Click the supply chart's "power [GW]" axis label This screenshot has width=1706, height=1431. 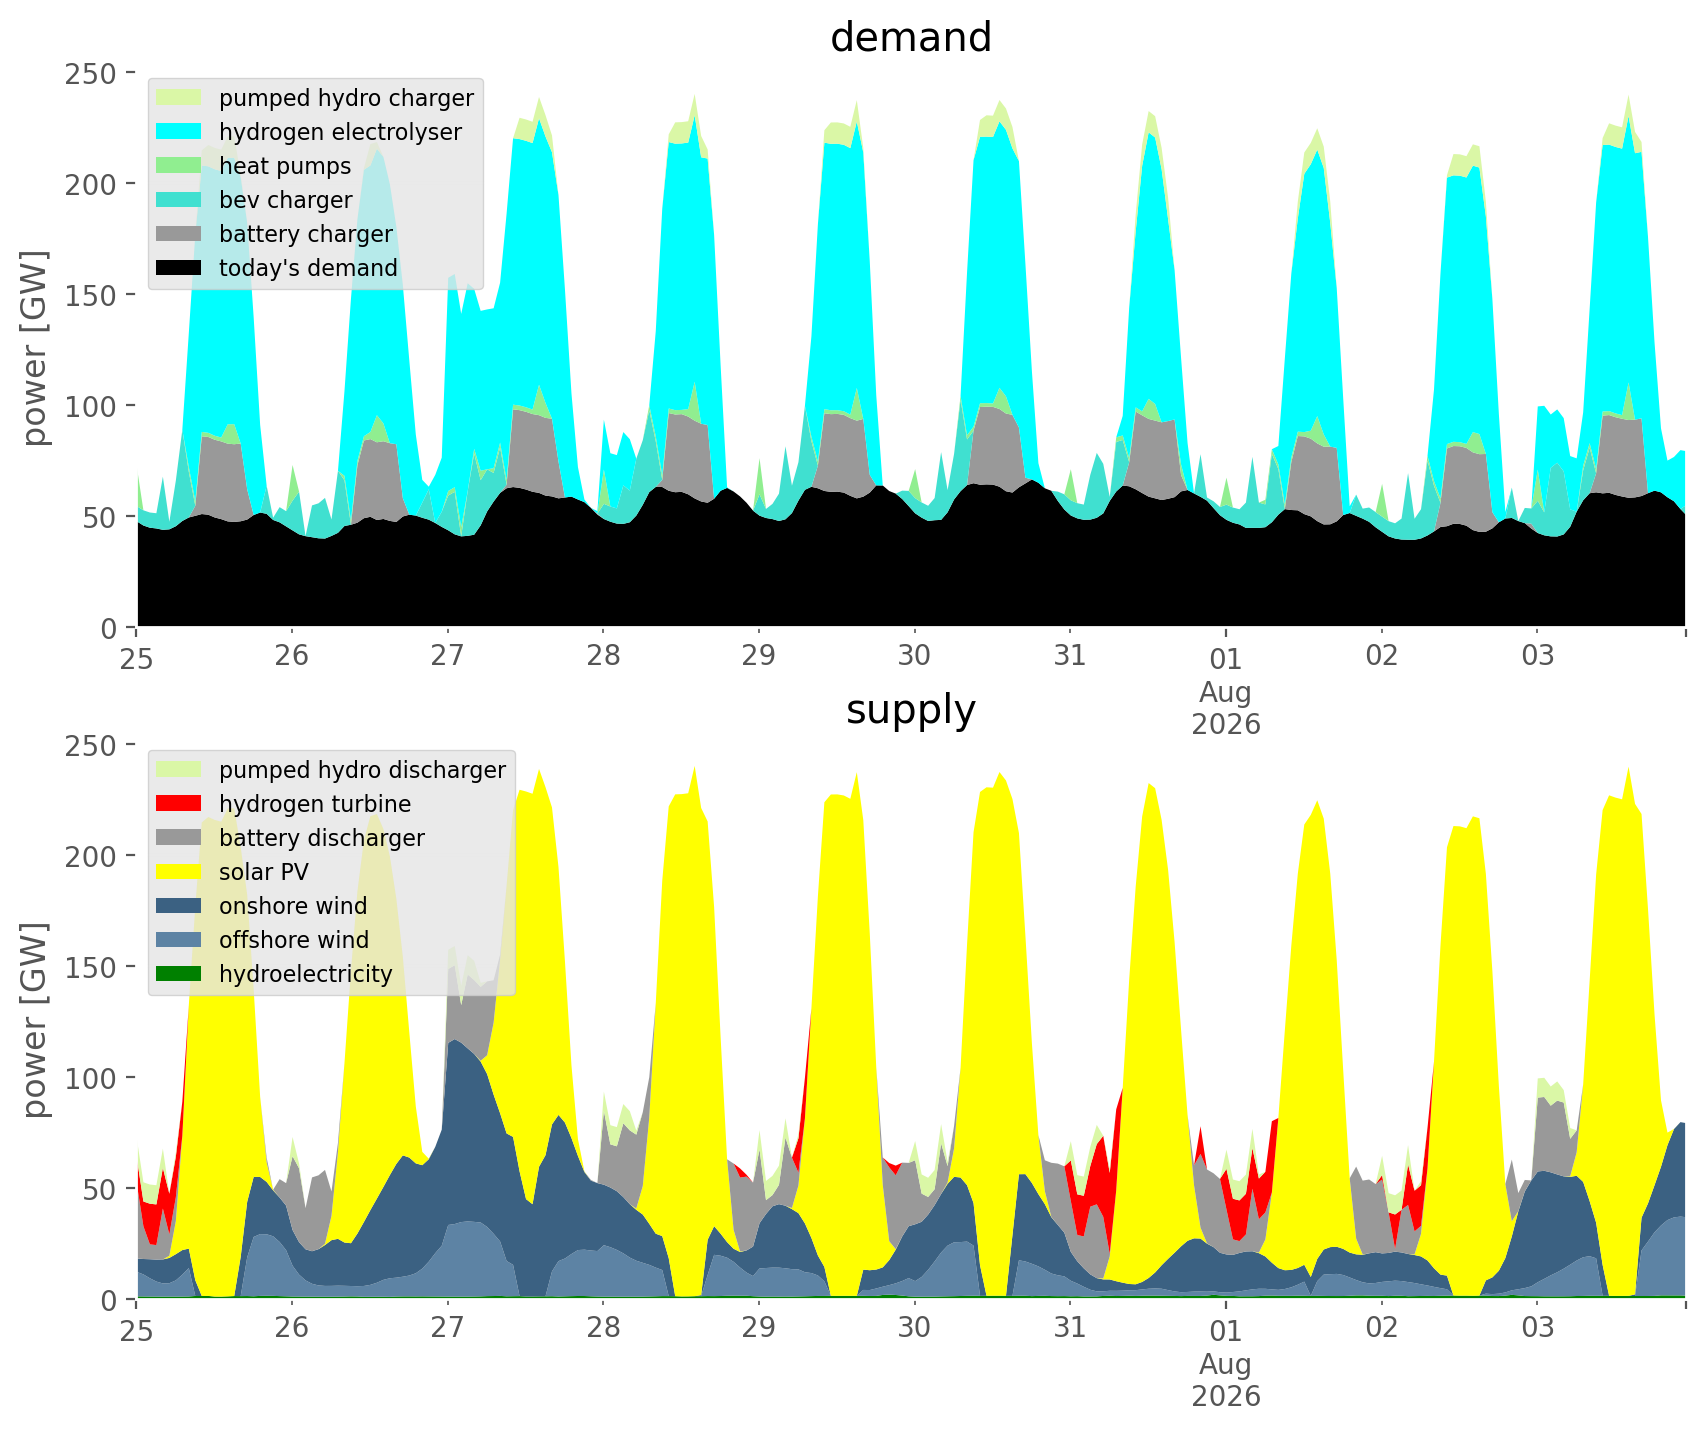click(x=35, y=1021)
